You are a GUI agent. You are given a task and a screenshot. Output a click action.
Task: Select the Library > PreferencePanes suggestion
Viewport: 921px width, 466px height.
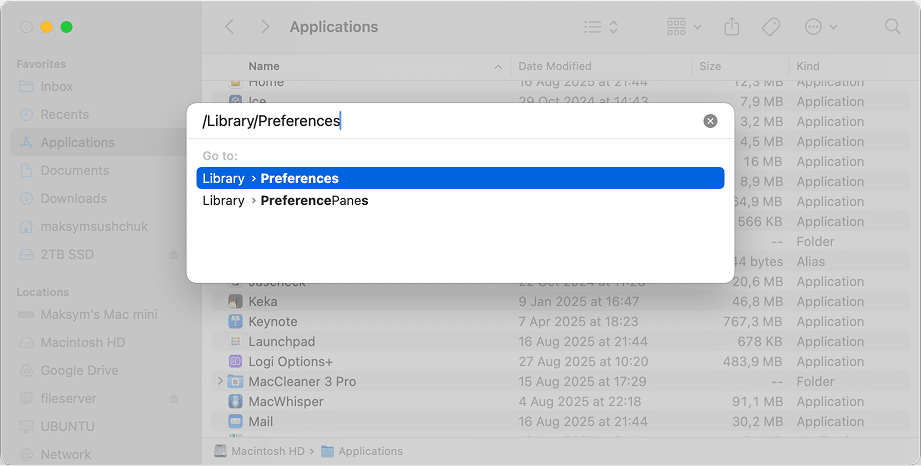[460, 200]
